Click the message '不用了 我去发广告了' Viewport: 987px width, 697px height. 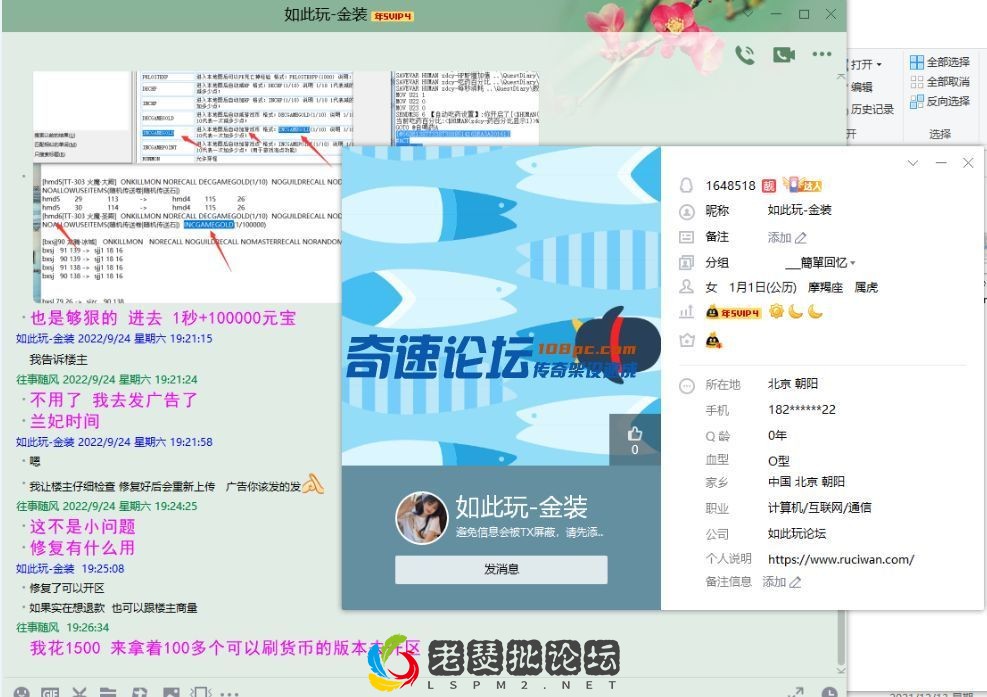(x=114, y=400)
